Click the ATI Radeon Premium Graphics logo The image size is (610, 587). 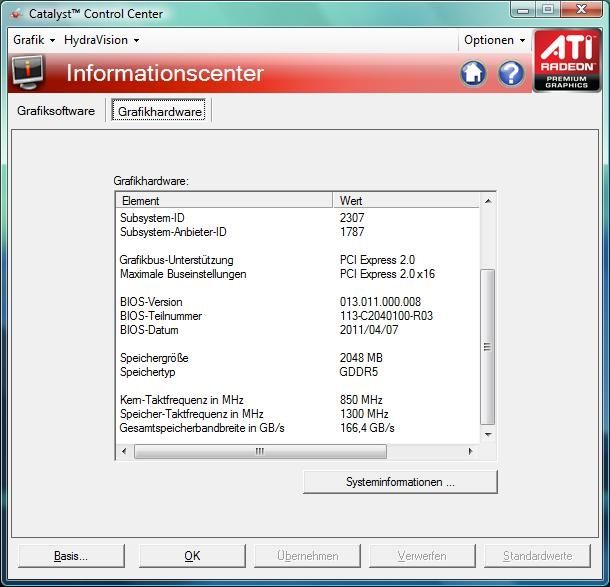(x=566, y=60)
